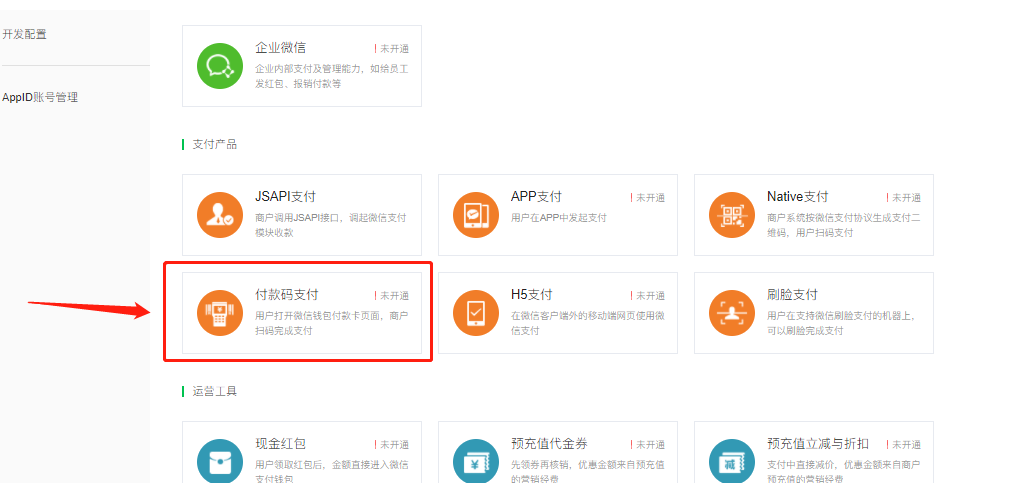Image resolution: width=1019 pixels, height=483 pixels.
Task: Click the 预充值立减与折扣 discount icon
Action: (732, 462)
